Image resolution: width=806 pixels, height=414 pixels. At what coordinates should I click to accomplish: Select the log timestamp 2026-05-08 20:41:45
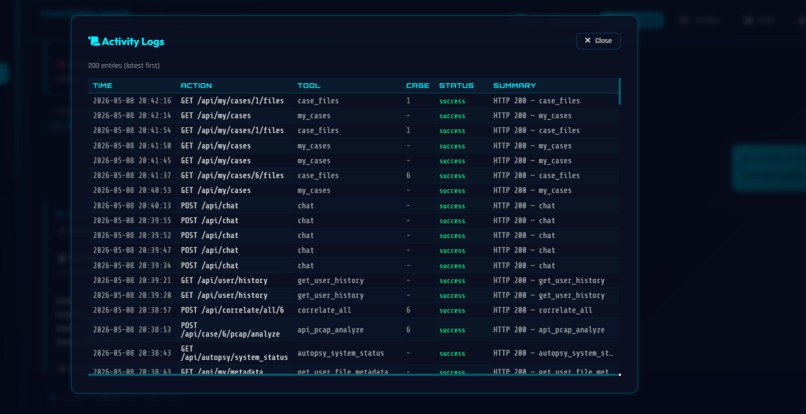(132, 160)
